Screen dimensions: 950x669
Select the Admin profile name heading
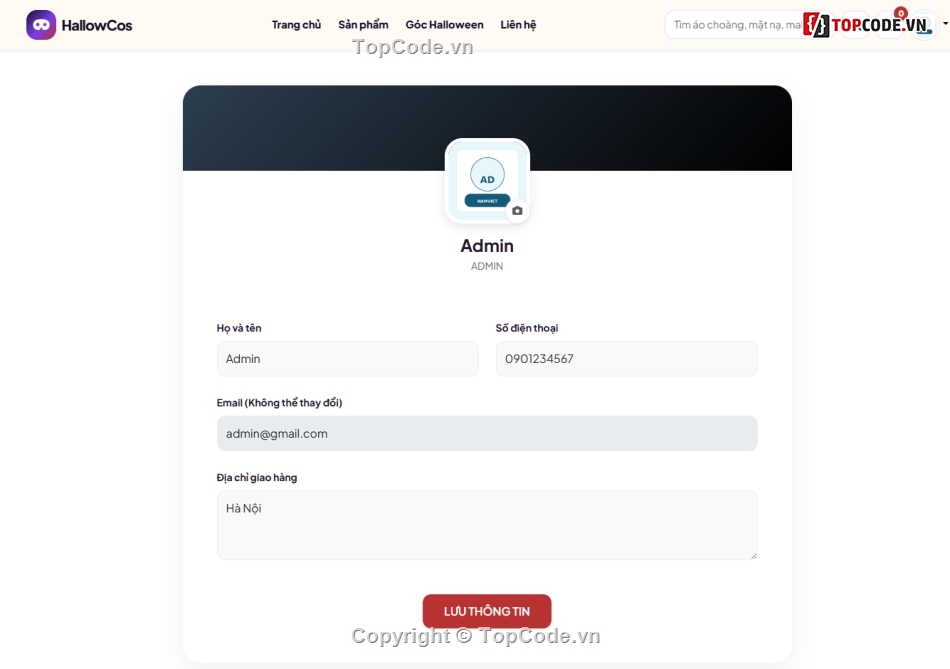coord(487,245)
